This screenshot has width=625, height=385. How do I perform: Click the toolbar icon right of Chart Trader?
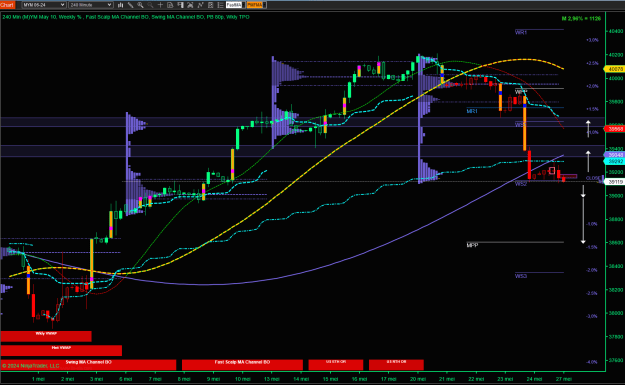tap(191, 5)
